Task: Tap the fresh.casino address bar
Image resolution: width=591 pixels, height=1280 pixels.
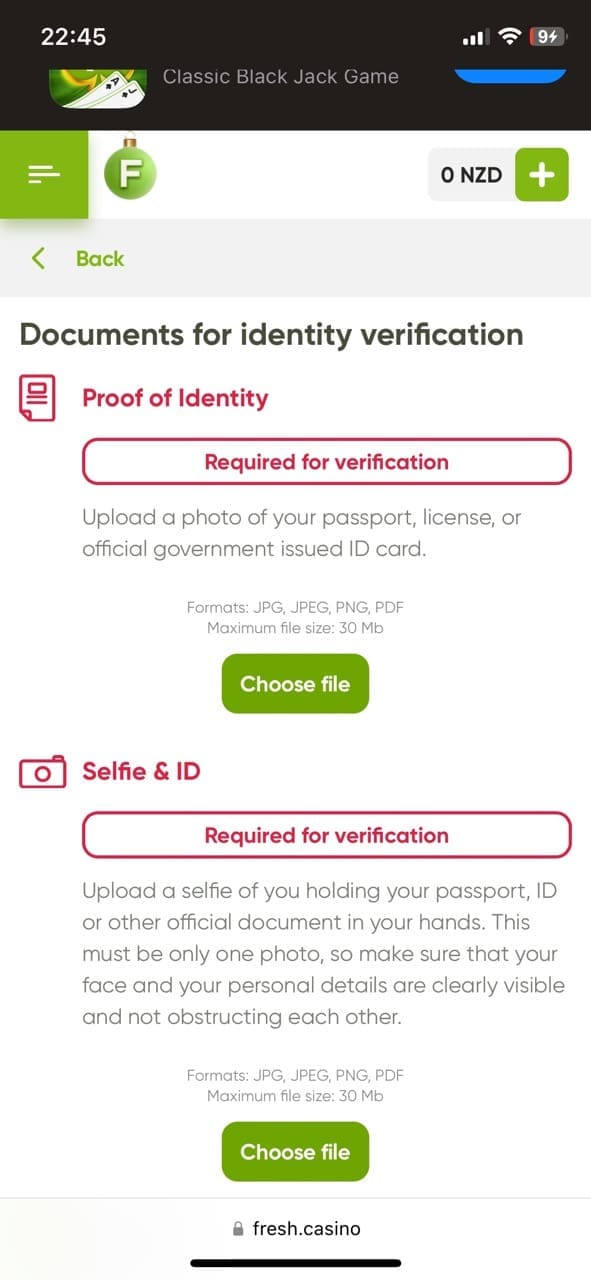Action: tap(296, 1229)
